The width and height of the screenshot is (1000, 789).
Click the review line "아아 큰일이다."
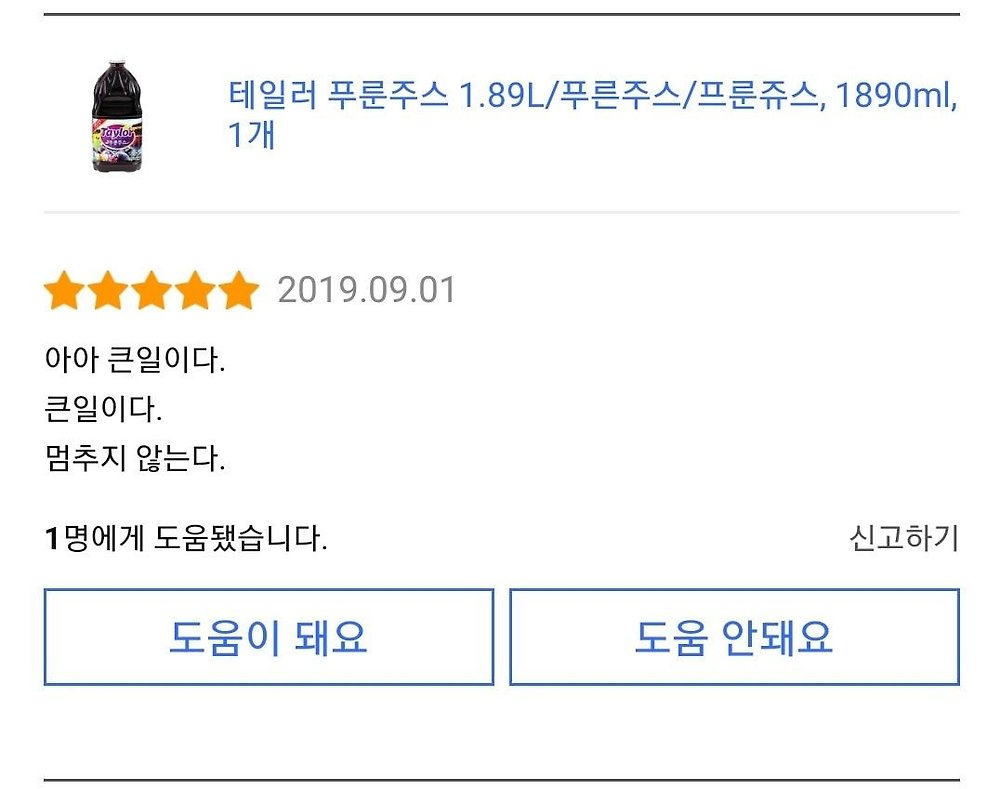135,359
